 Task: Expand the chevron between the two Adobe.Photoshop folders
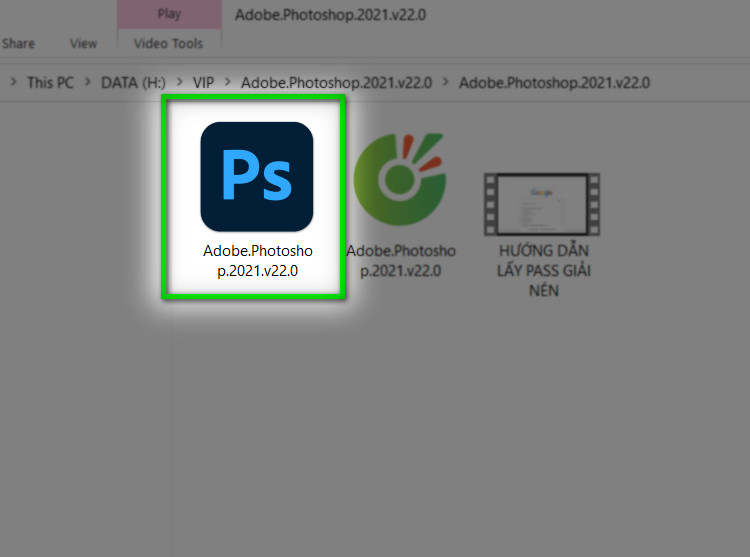(445, 82)
